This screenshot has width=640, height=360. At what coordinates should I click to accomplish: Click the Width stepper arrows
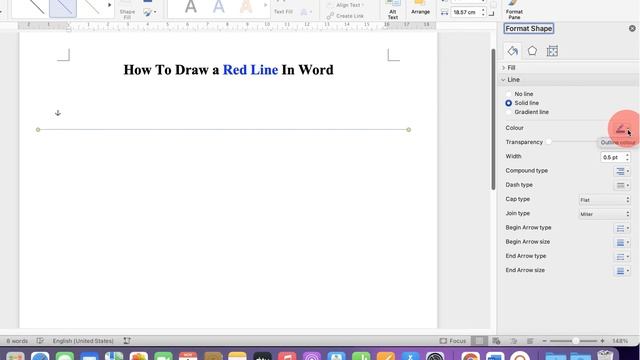(627, 157)
